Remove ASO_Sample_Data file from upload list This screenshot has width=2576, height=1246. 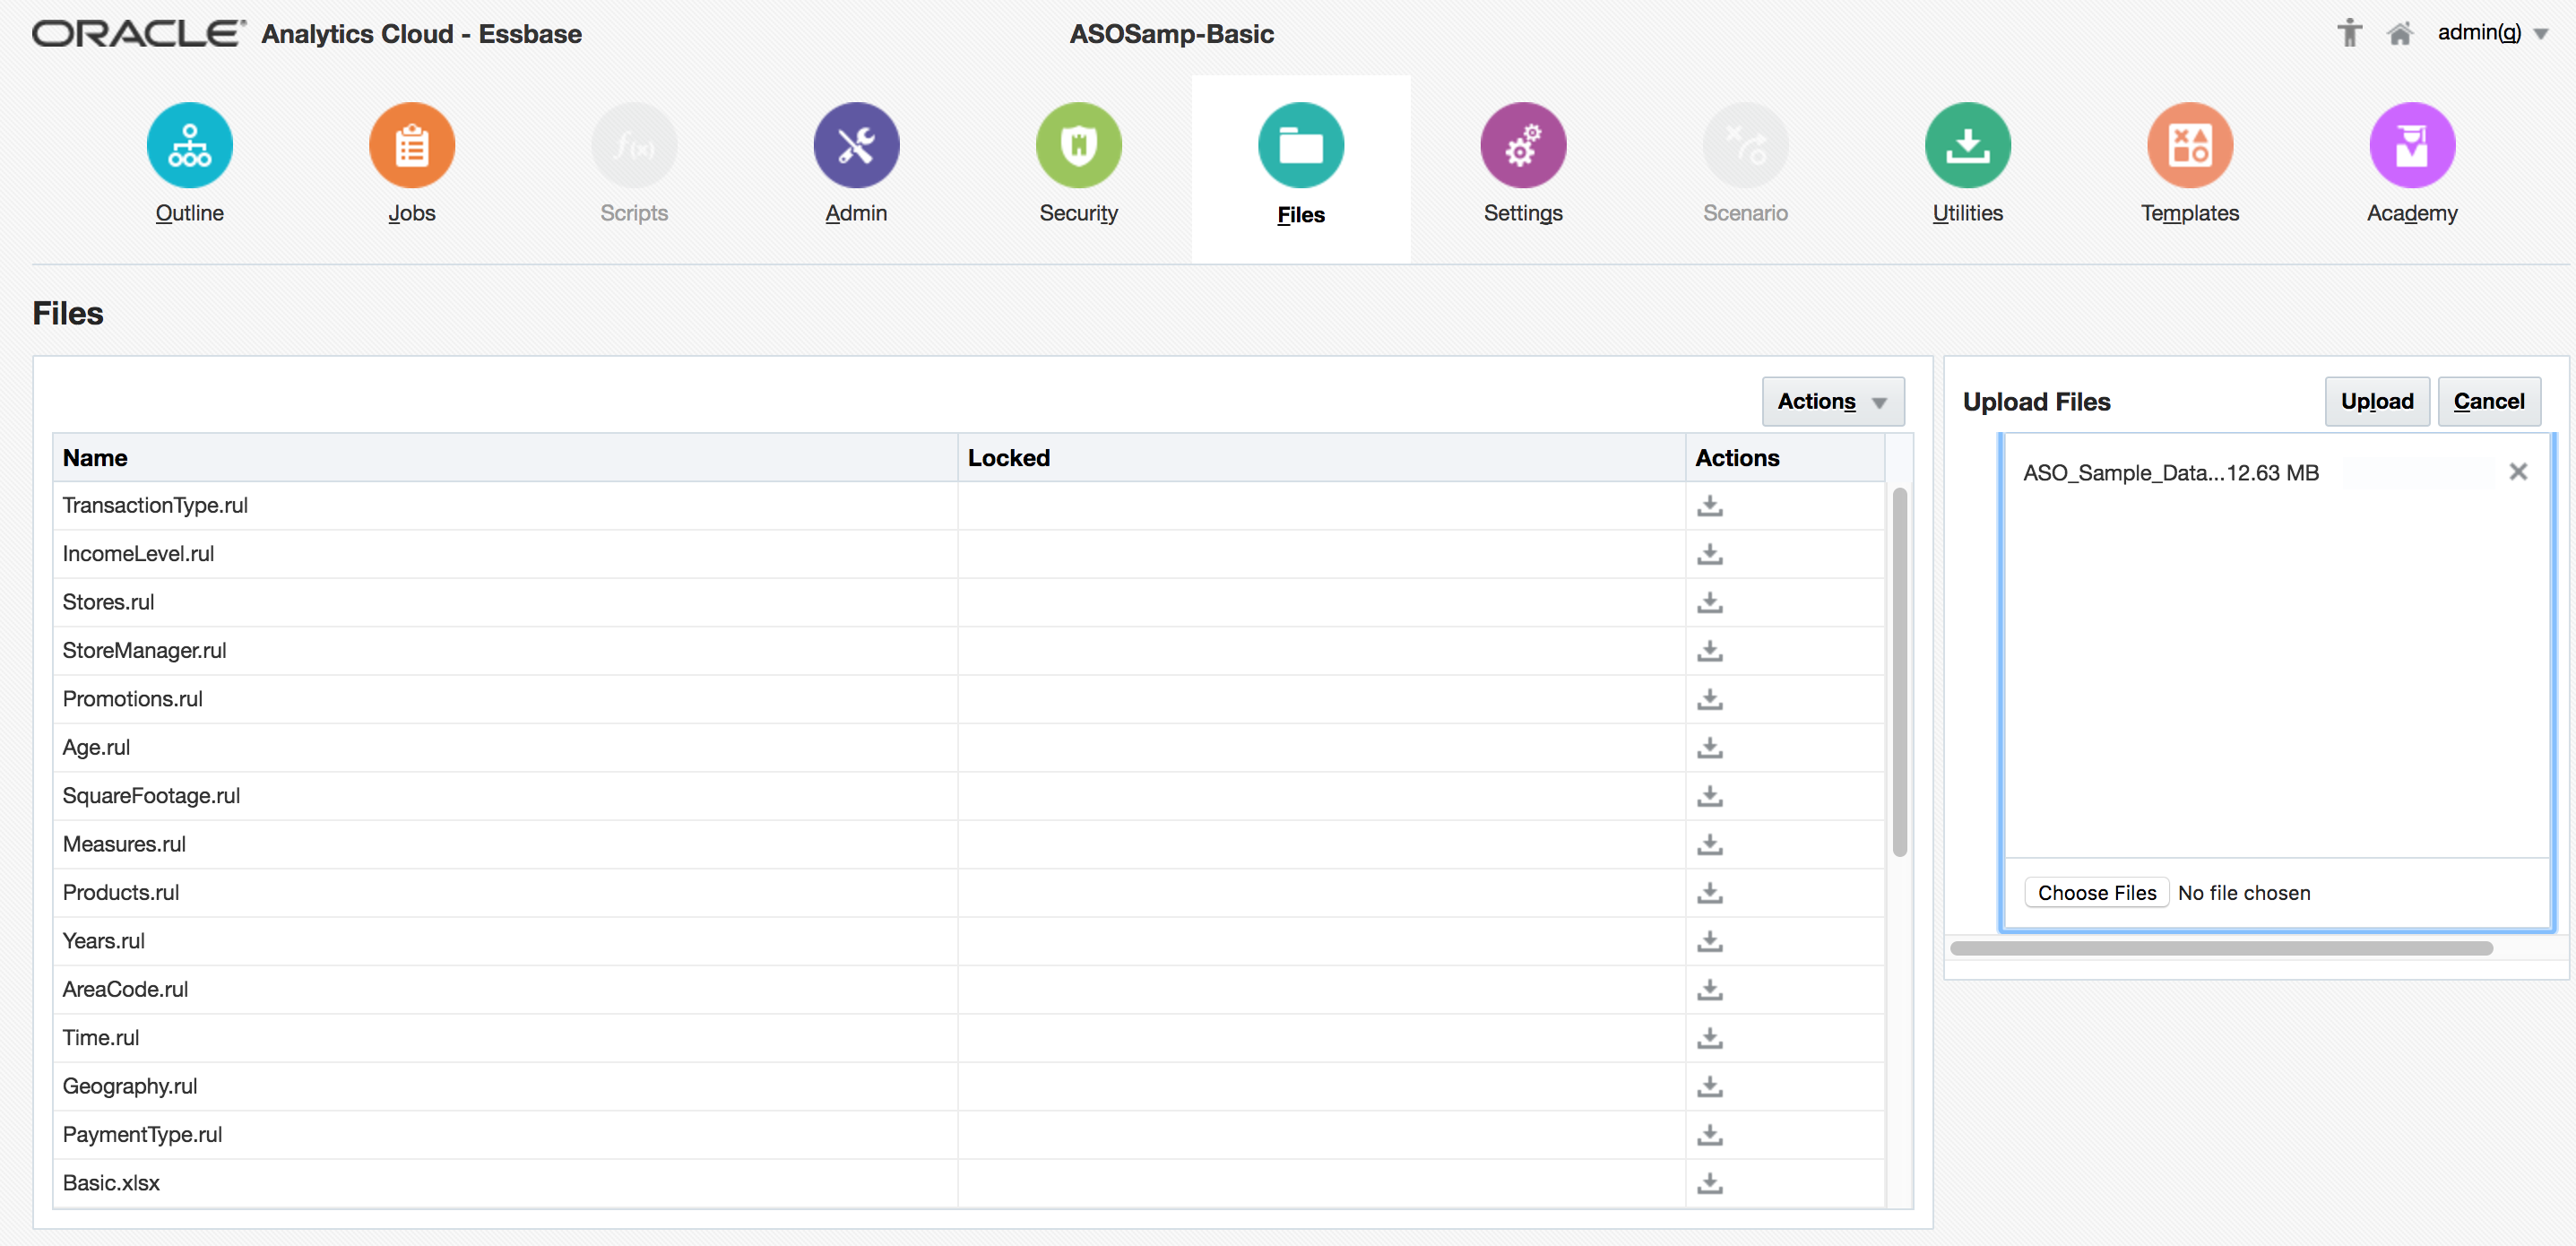click(2517, 472)
